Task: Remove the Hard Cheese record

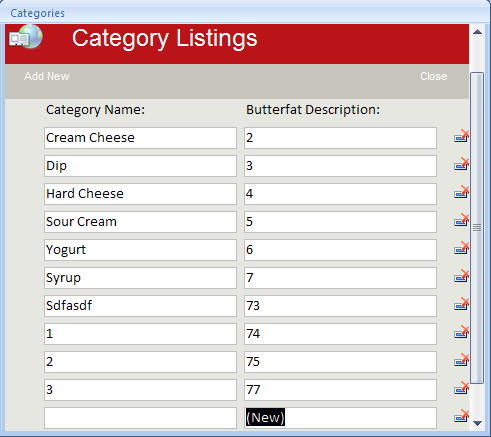Action: coord(462,192)
